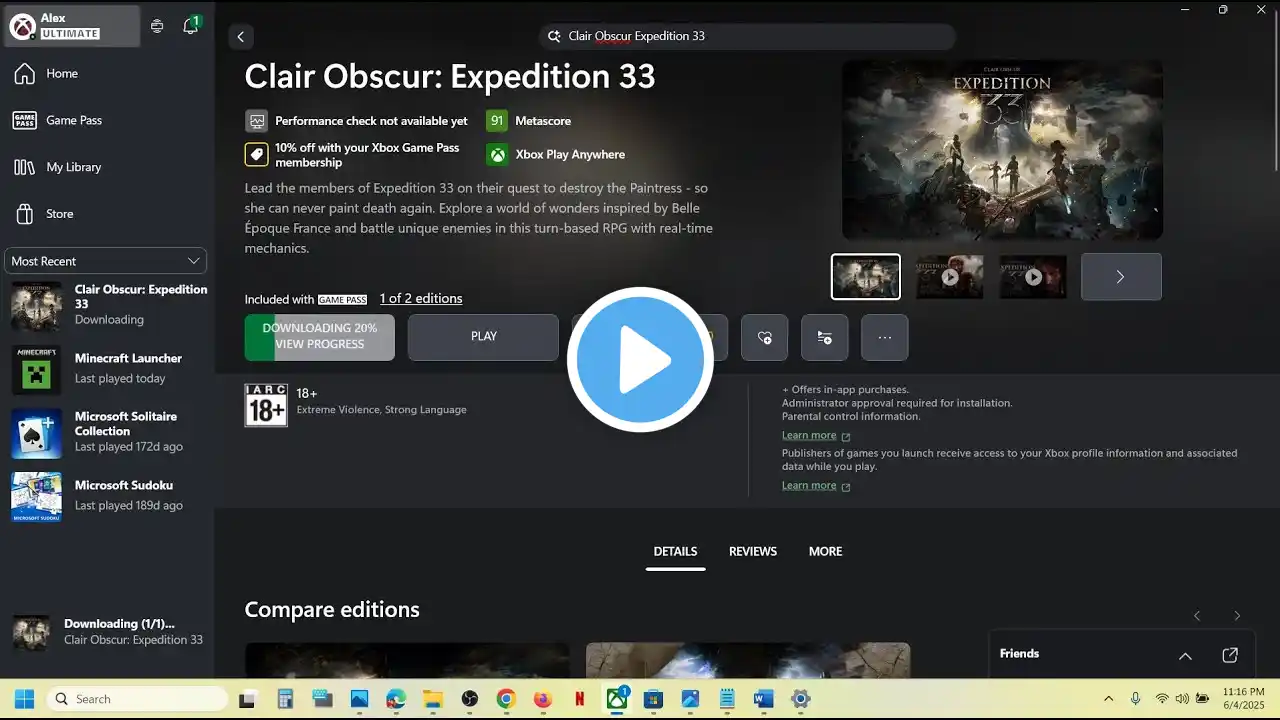Open Home in the sidebar

(x=107, y=74)
